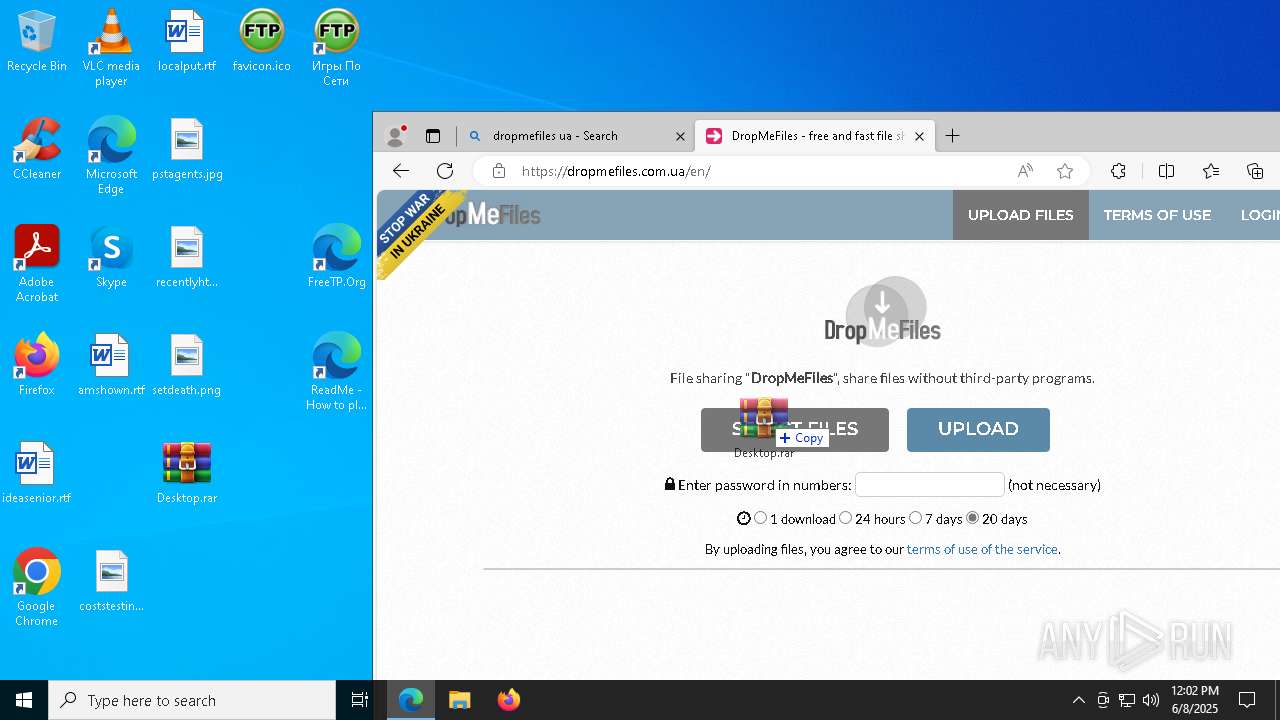Open Edge profile avatar
Screen dimensions: 1280x720
(396, 135)
